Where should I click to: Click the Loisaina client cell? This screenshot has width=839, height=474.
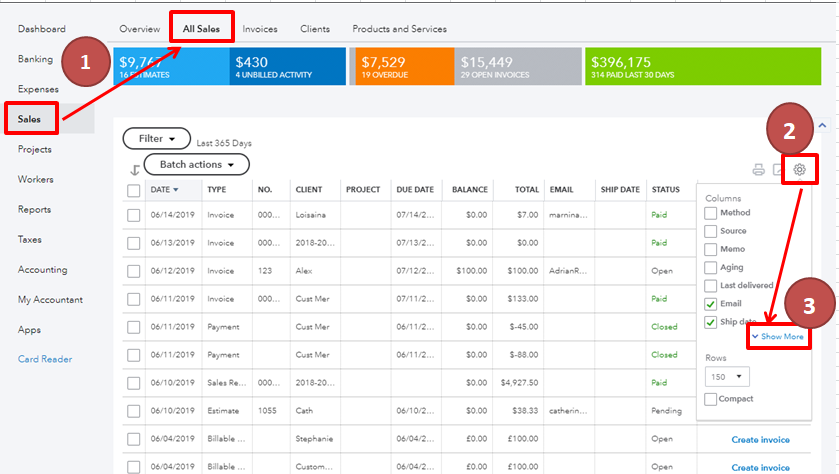(x=310, y=215)
